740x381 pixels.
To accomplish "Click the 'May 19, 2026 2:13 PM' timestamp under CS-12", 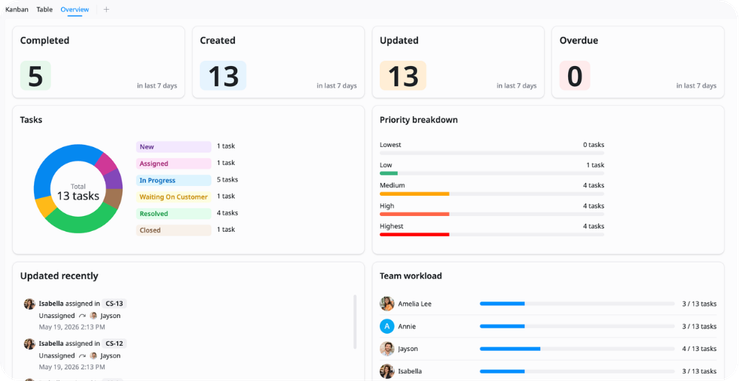I will click(72, 367).
